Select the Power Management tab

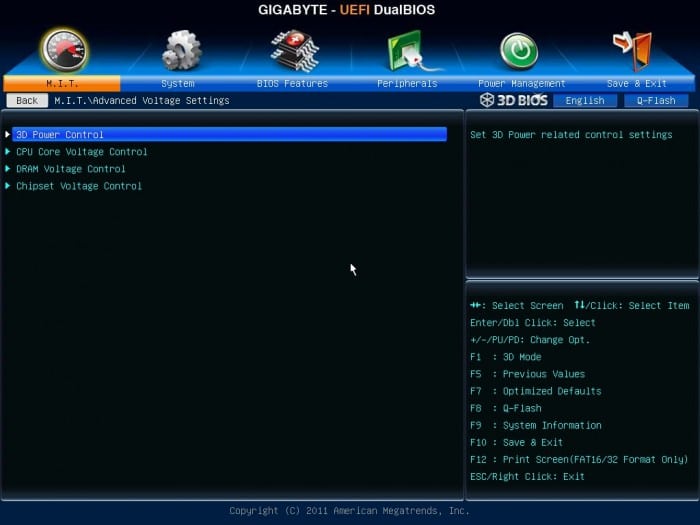[x=521, y=83]
